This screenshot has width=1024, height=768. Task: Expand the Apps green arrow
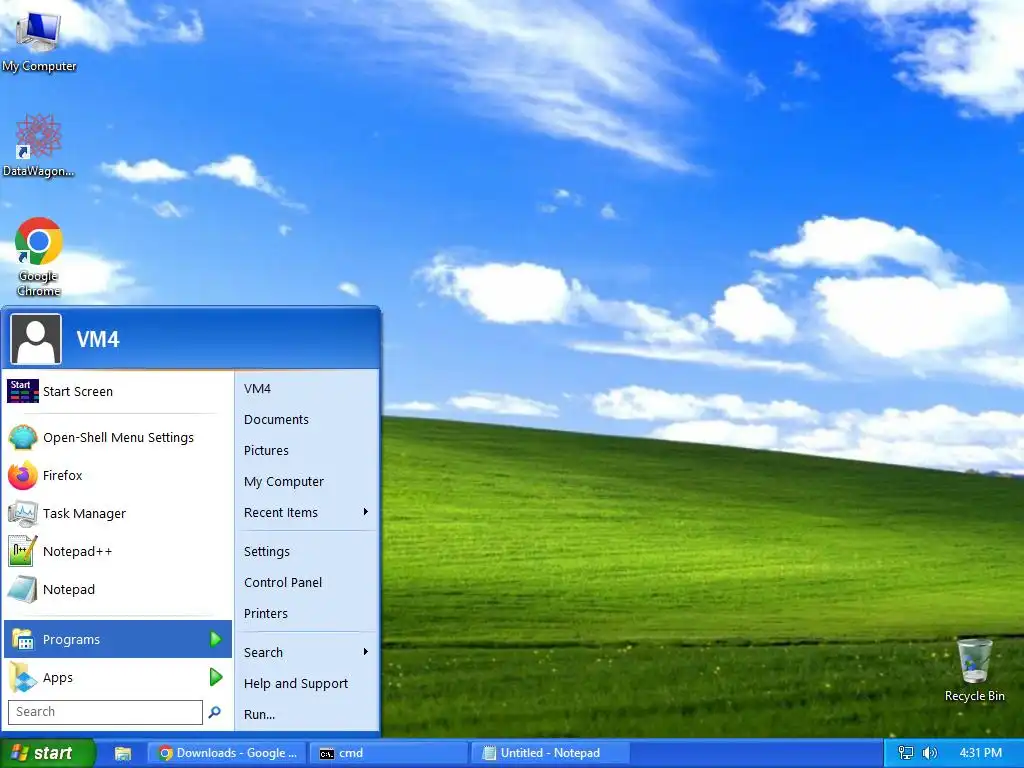216,677
